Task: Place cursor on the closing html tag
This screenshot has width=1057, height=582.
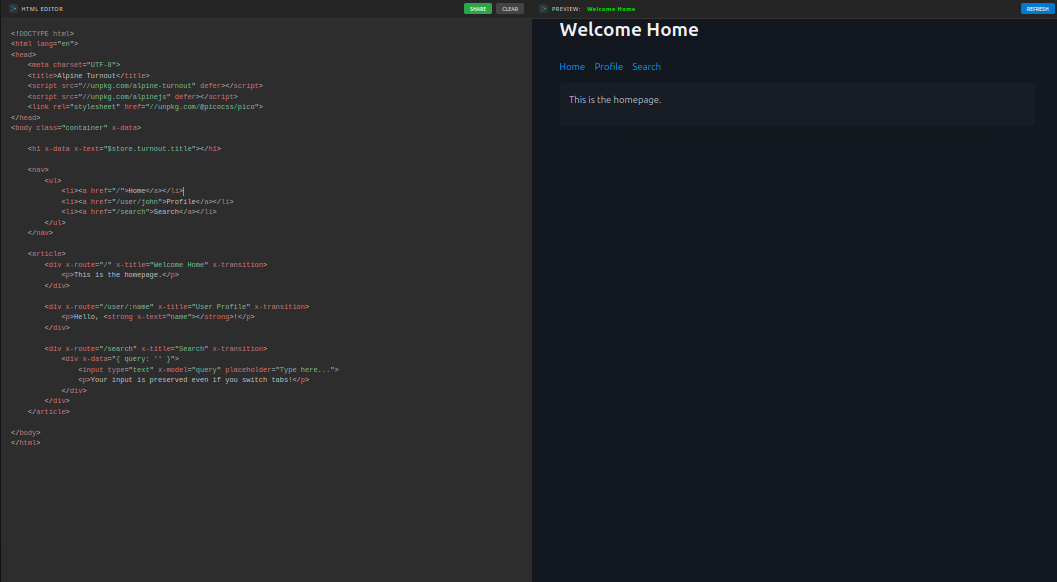Action: click(26, 443)
